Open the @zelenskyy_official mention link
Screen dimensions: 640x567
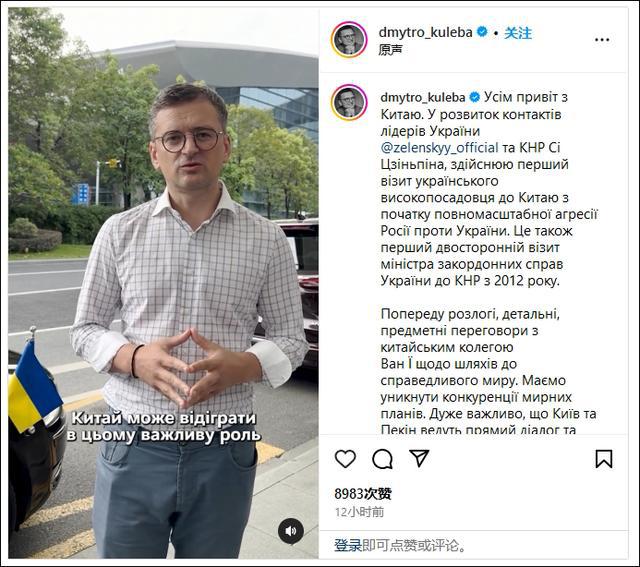point(439,147)
